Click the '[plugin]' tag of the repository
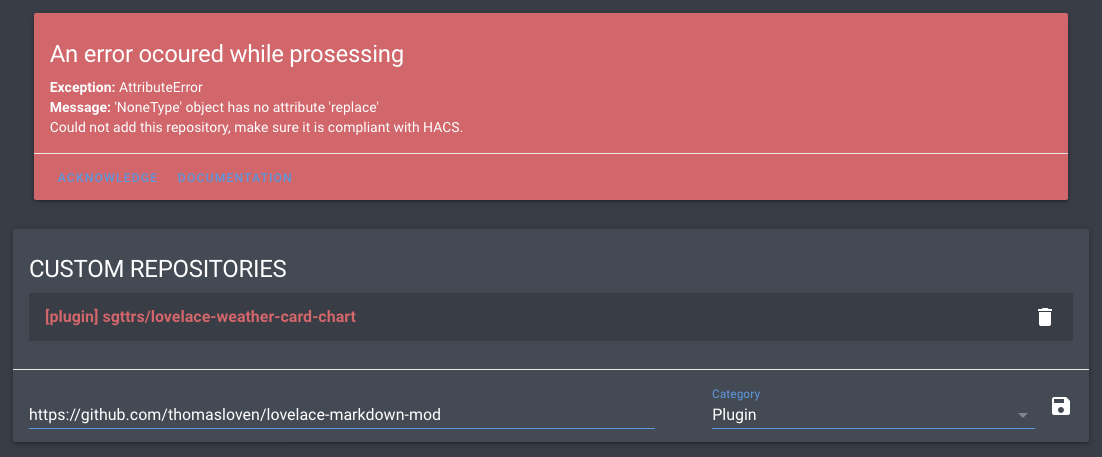Screen dimensions: 1102x457 pyautogui.click(x=71, y=317)
